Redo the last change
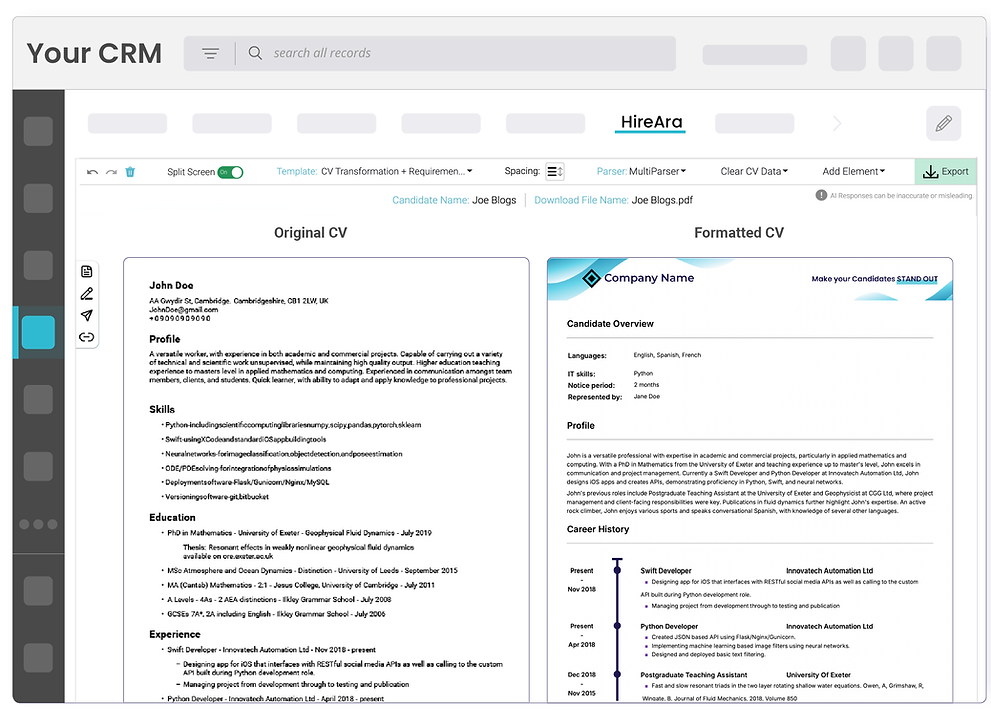The image size is (991, 727). [x=111, y=172]
